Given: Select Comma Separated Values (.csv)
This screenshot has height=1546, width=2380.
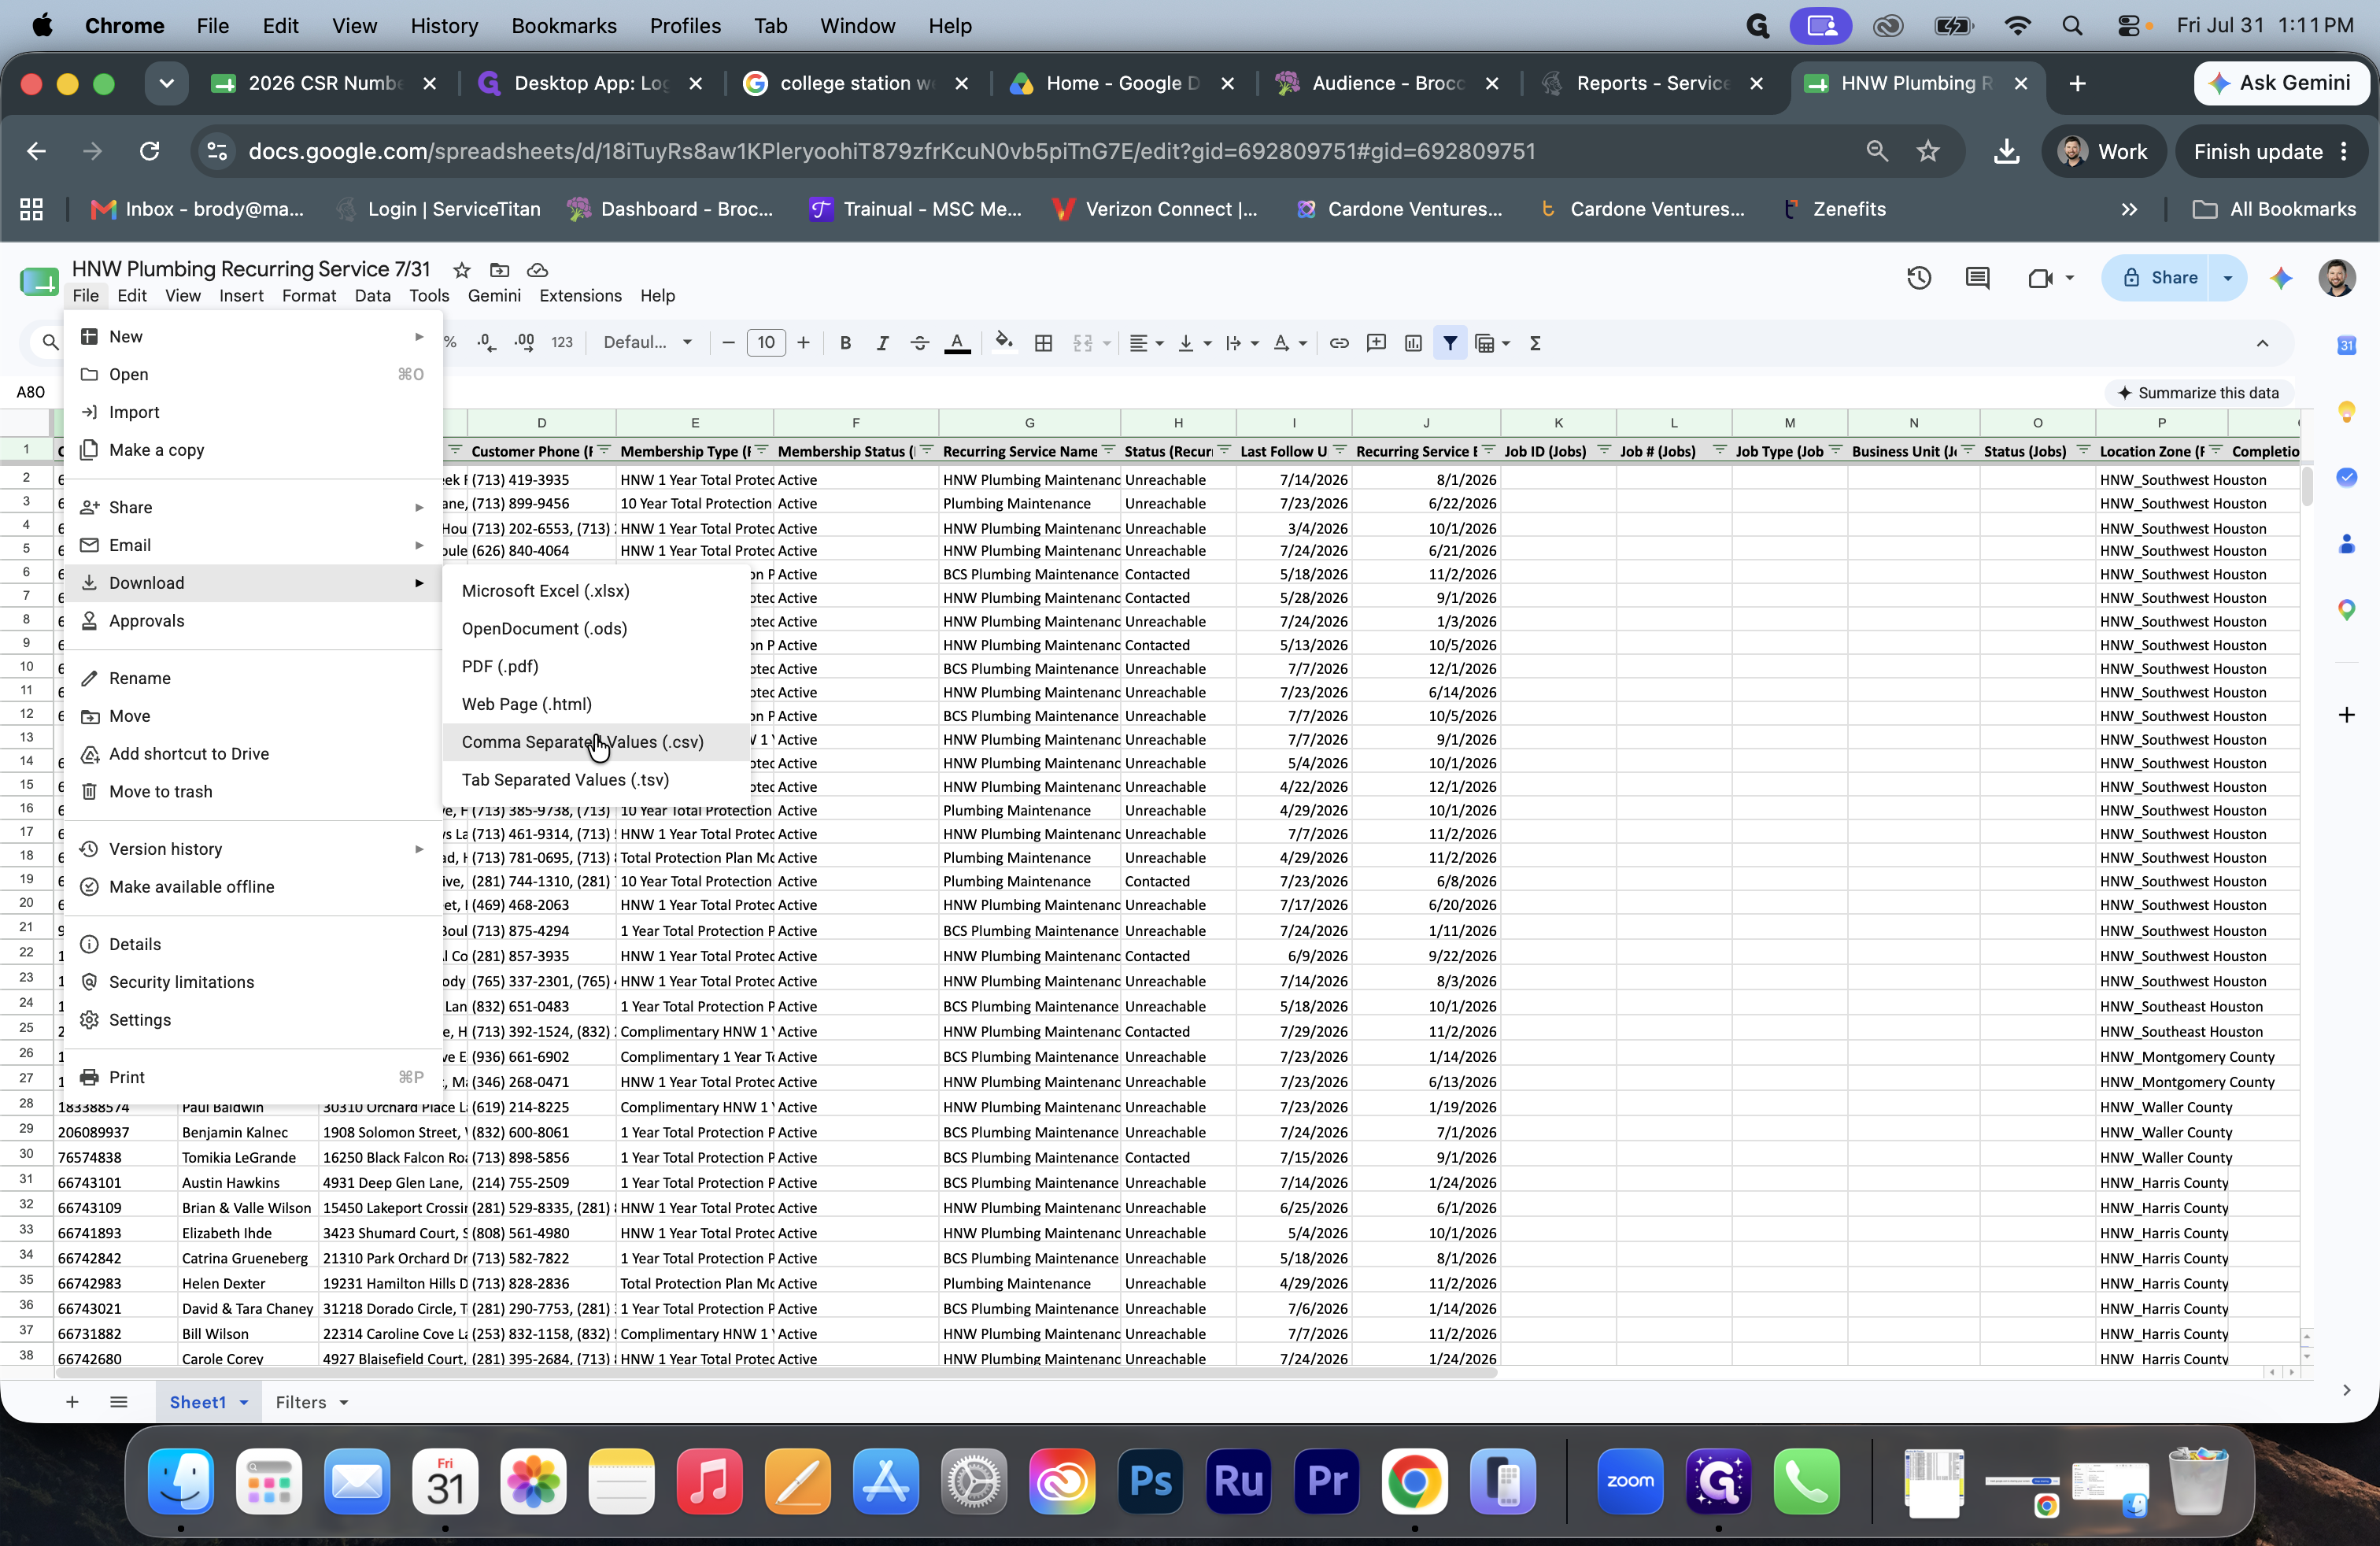Looking at the screenshot, I should [596, 742].
